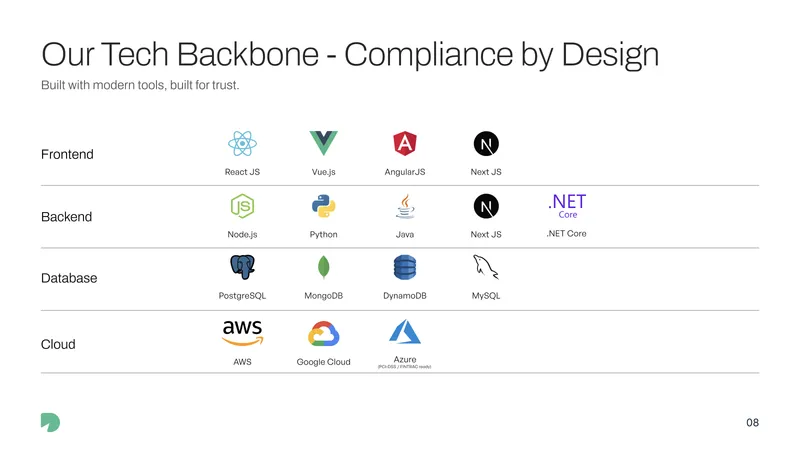Select the purple .NET Core logo
Image resolution: width=800 pixels, height=450 pixels.
coord(567,206)
